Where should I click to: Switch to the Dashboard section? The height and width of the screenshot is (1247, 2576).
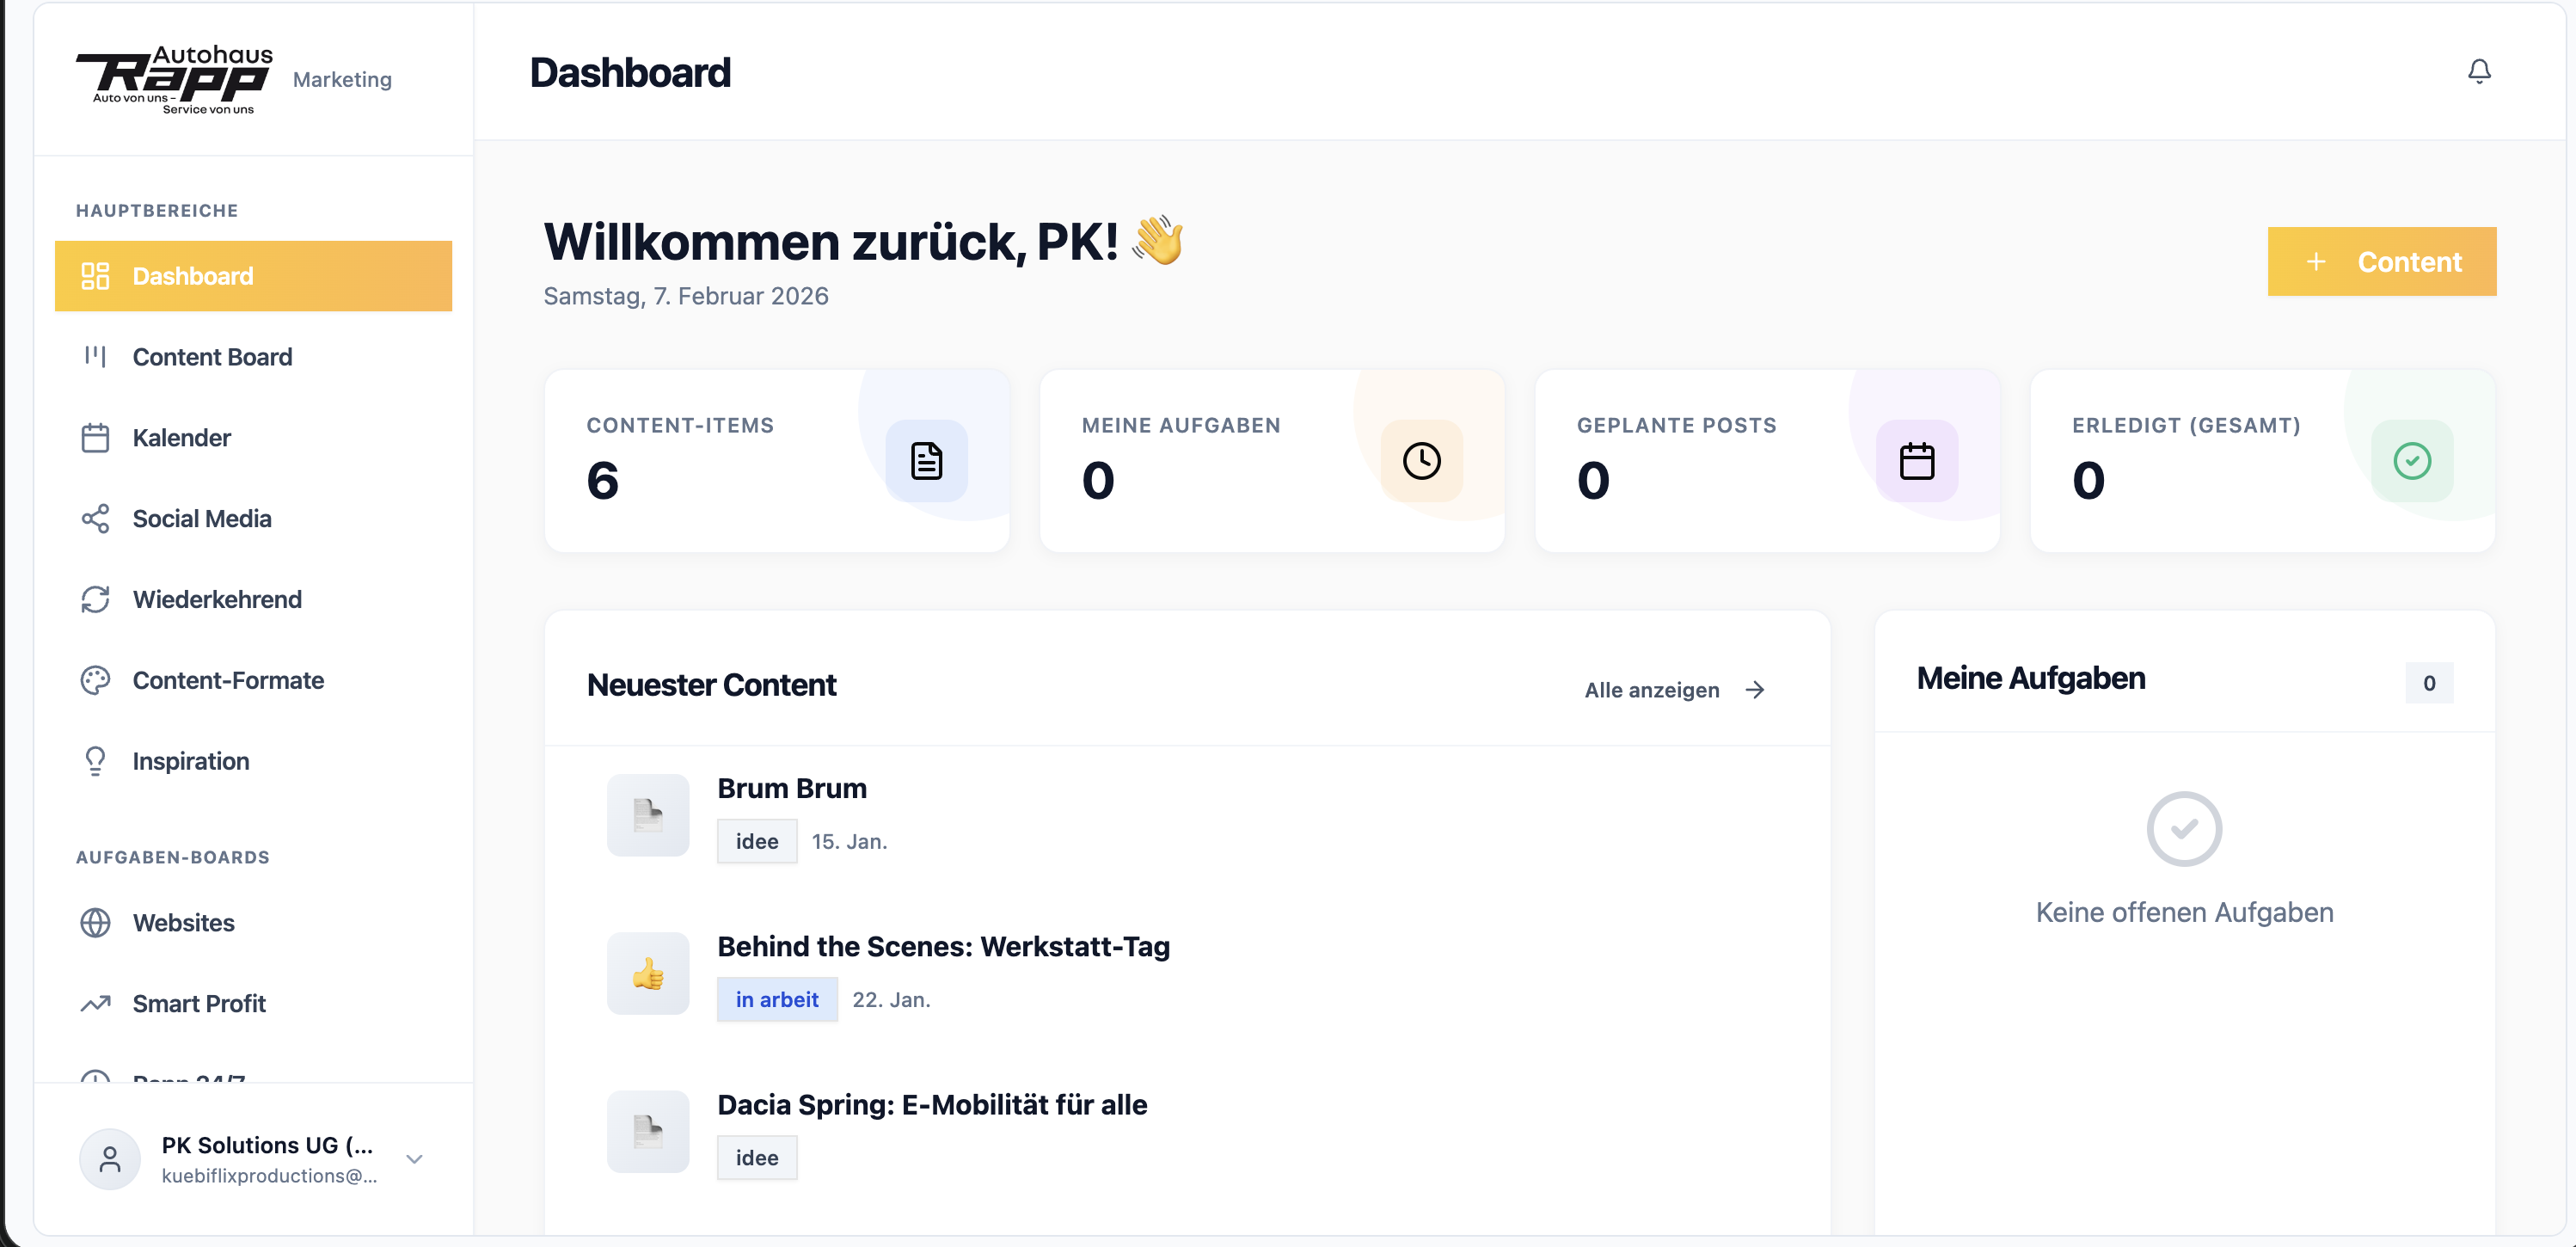[x=192, y=276]
